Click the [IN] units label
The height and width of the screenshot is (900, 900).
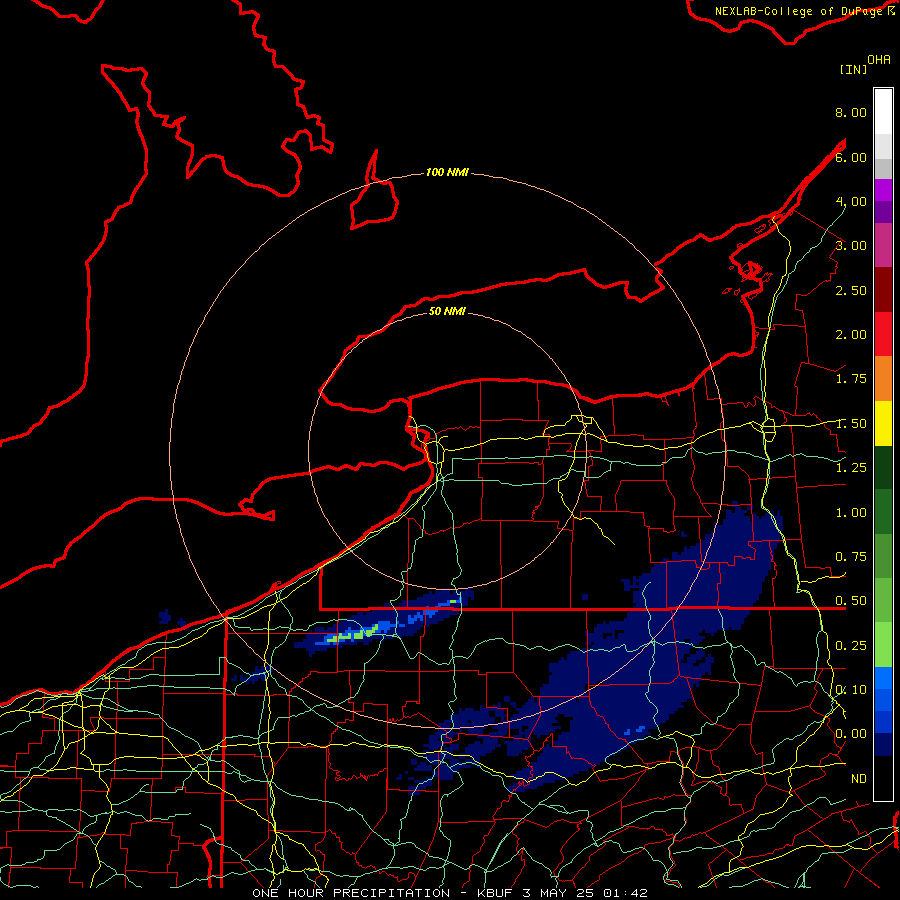click(x=853, y=69)
